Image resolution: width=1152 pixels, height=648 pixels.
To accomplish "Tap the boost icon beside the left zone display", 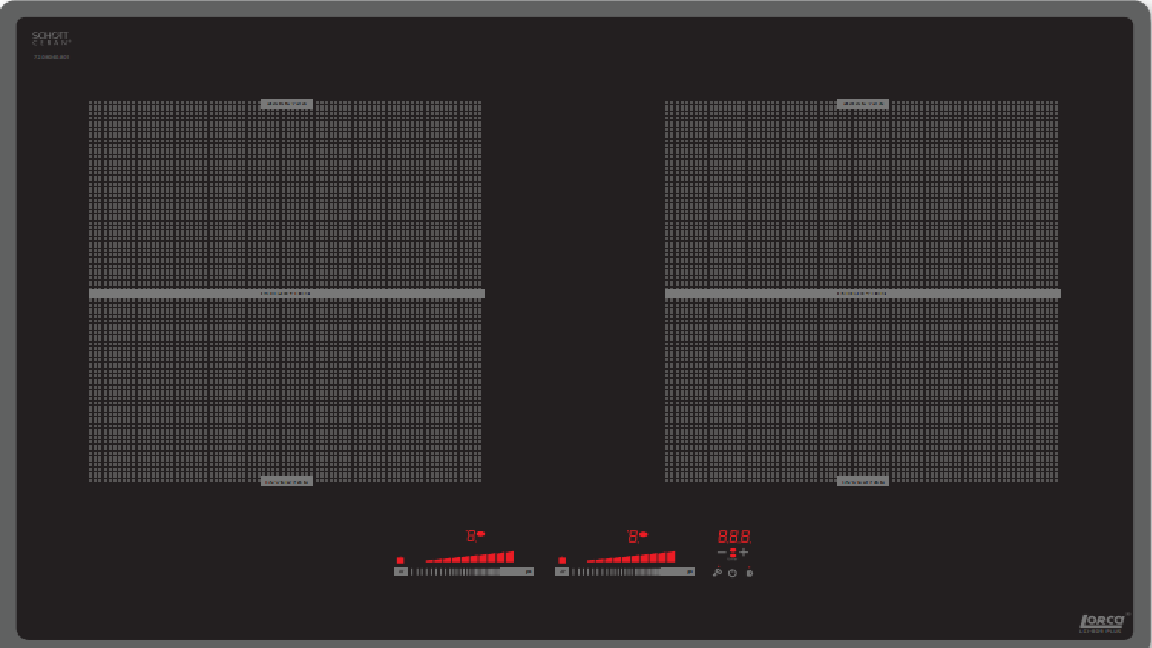I will pyautogui.click(x=481, y=535).
